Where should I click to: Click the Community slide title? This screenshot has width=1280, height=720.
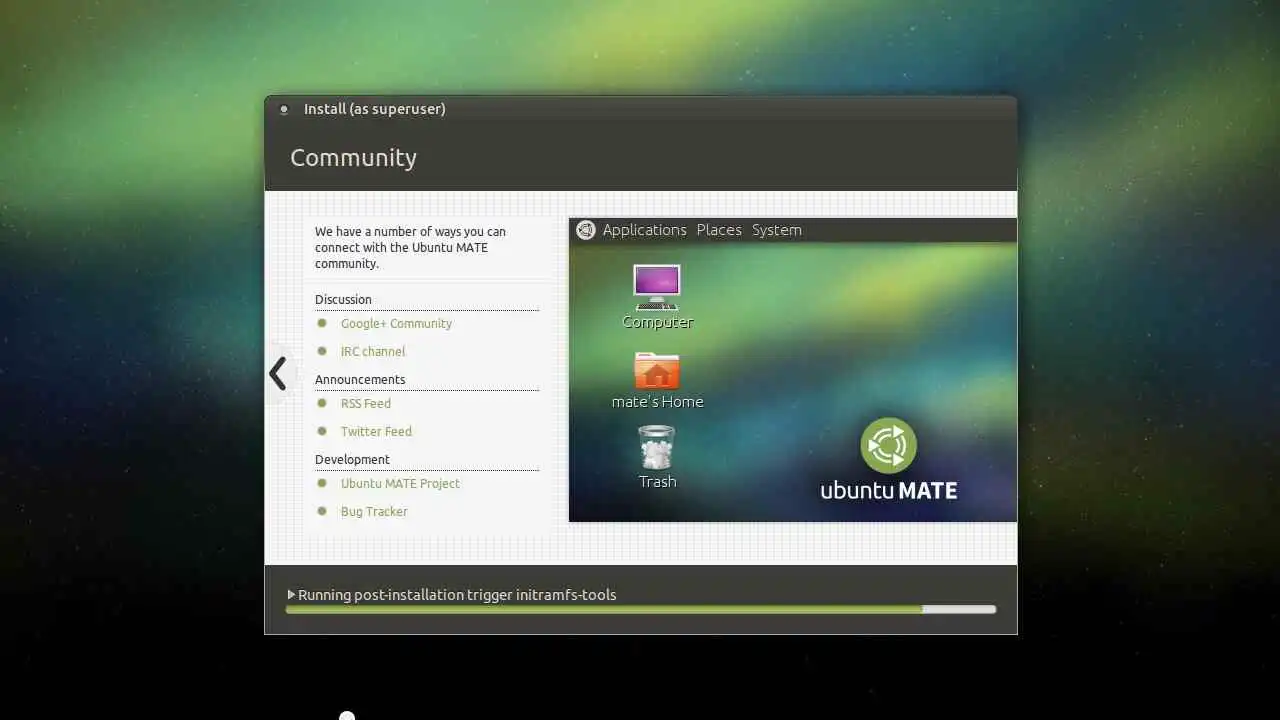(353, 158)
